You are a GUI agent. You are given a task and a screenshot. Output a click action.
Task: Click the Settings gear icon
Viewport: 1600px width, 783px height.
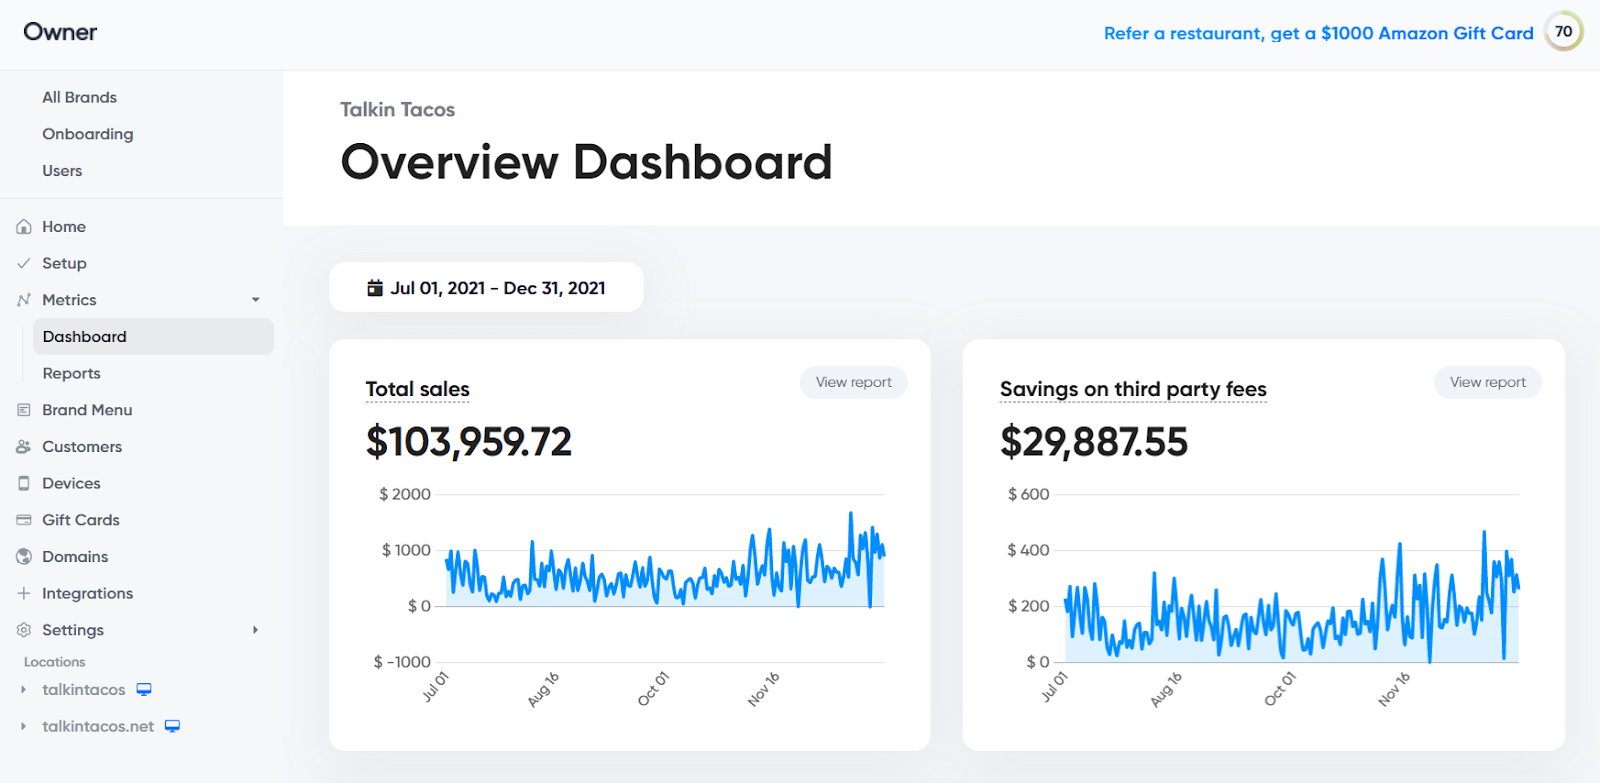[24, 630]
